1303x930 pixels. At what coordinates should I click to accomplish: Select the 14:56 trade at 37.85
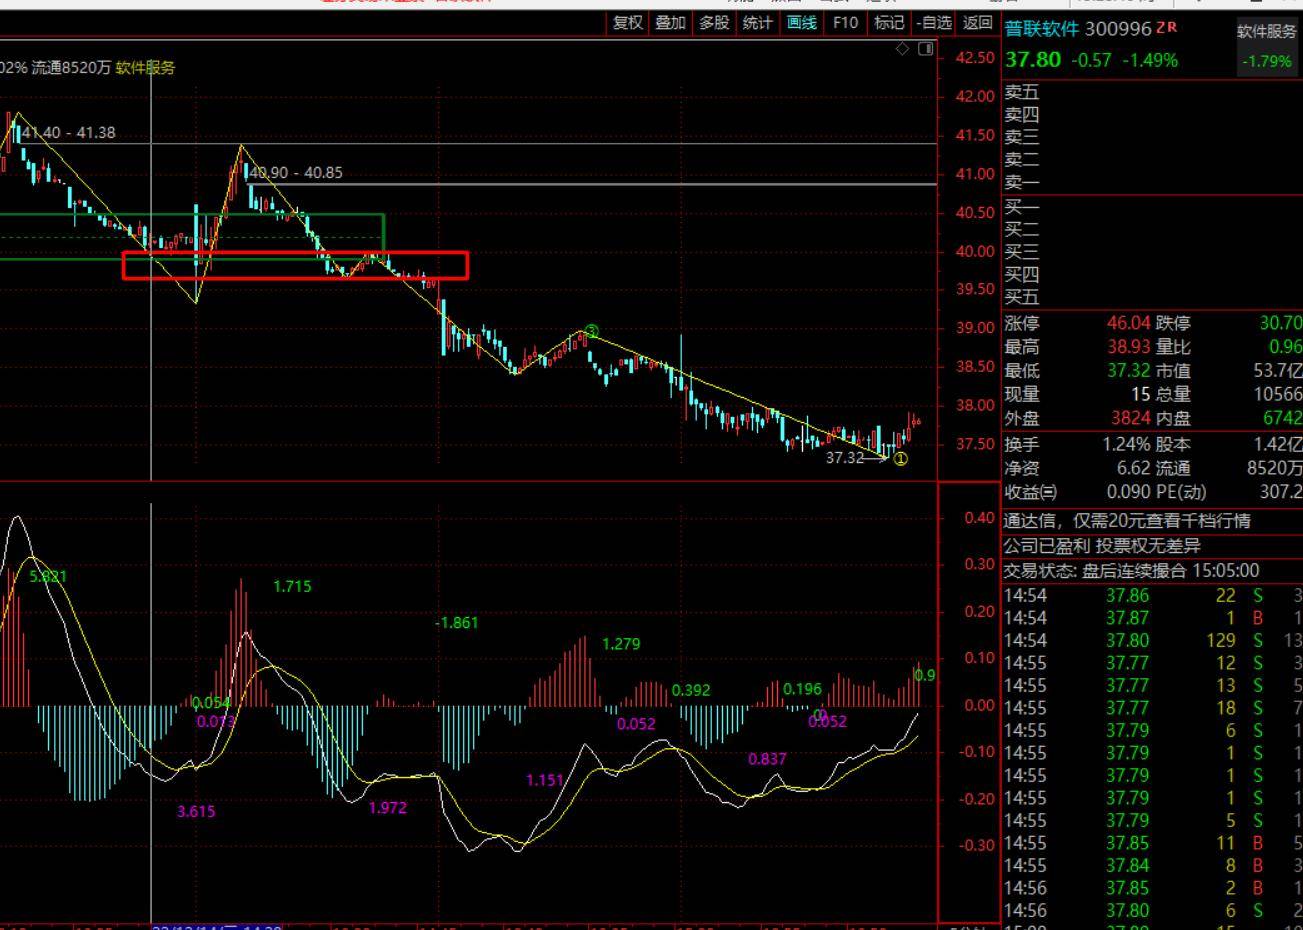pyautogui.click(x=1152, y=888)
